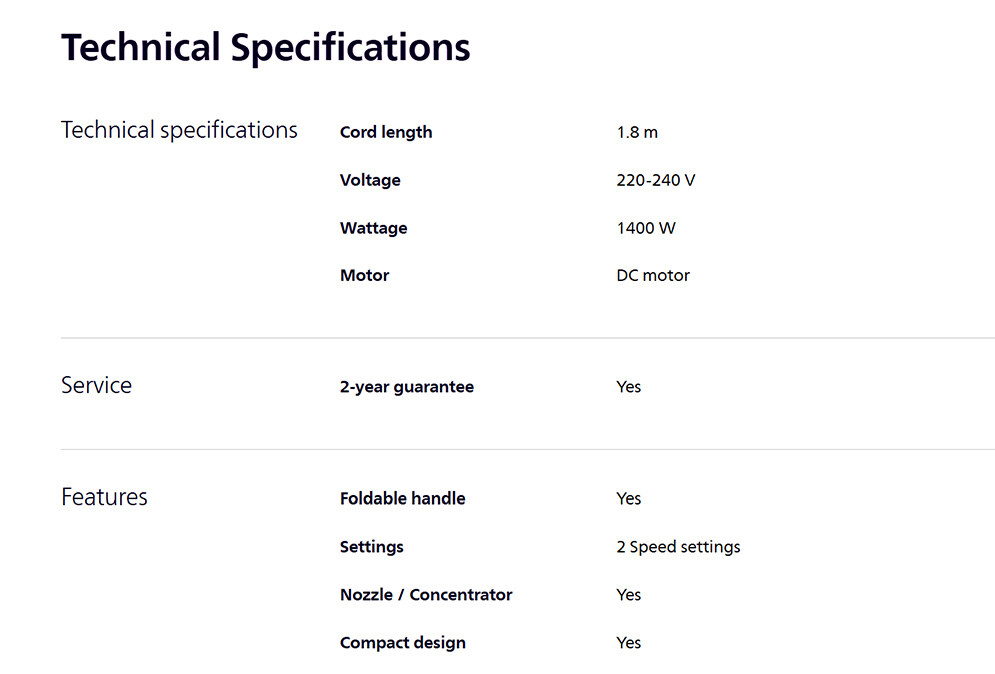
Task: Select the 220-240 V value
Action: click(656, 180)
